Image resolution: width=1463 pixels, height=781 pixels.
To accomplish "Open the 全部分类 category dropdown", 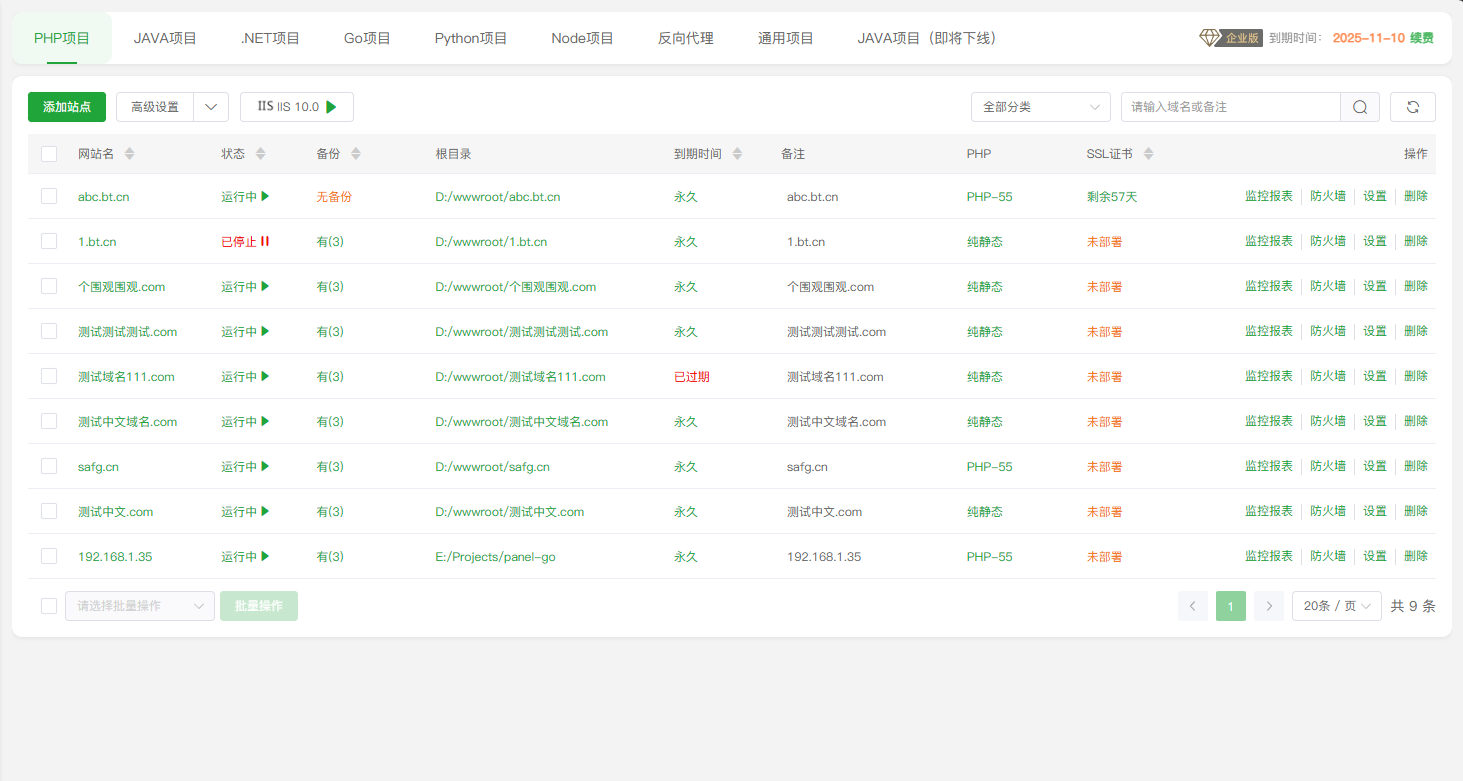I will point(1040,107).
